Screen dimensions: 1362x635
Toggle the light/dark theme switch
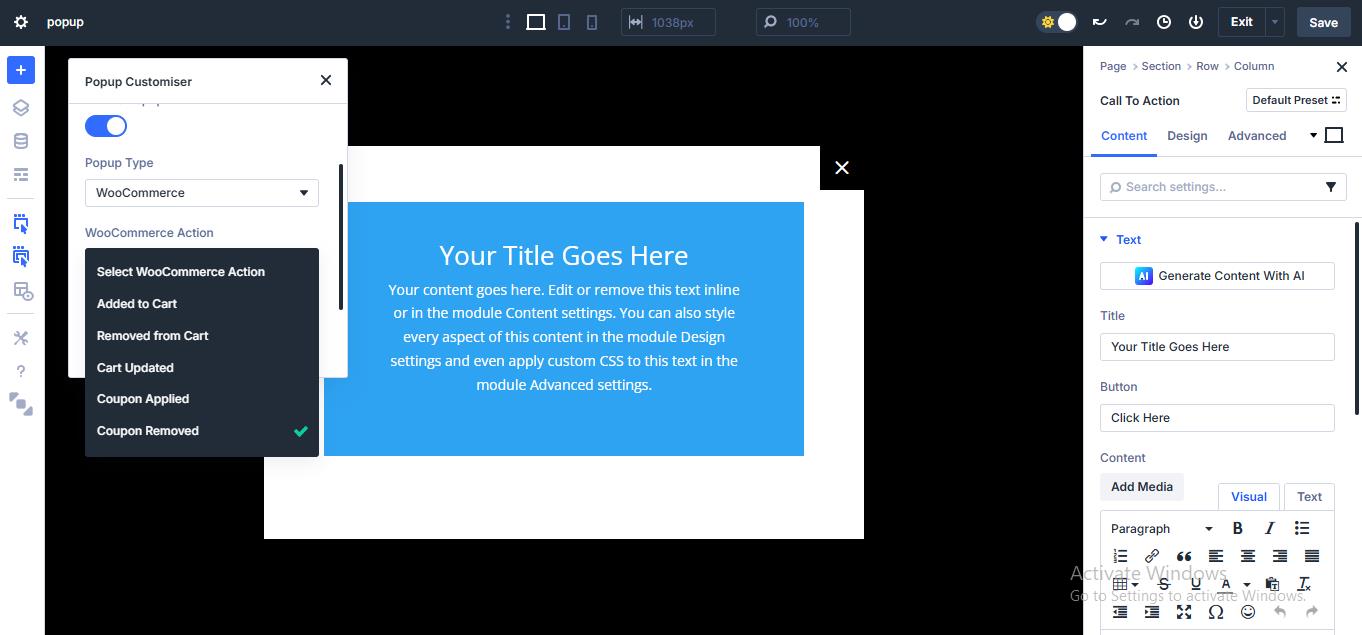(x=1057, y=22)
